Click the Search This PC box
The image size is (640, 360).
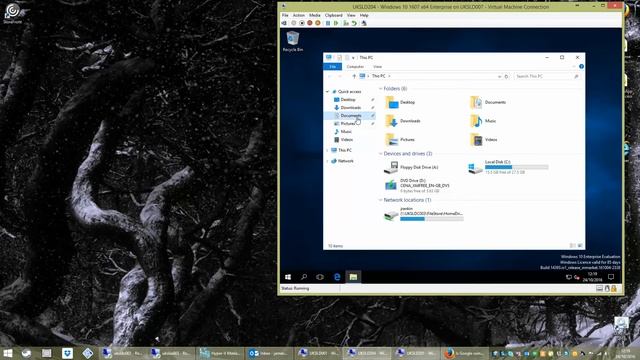(x=547, y=76)
